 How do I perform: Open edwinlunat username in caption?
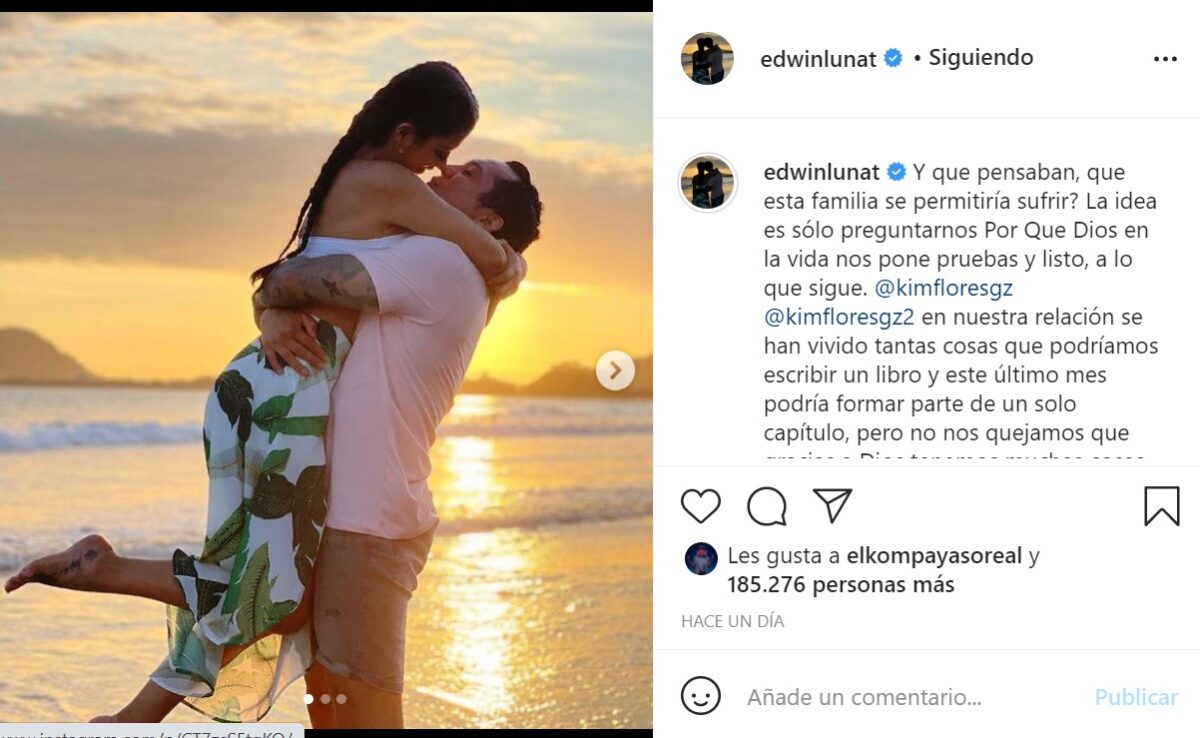pos(820,172)
